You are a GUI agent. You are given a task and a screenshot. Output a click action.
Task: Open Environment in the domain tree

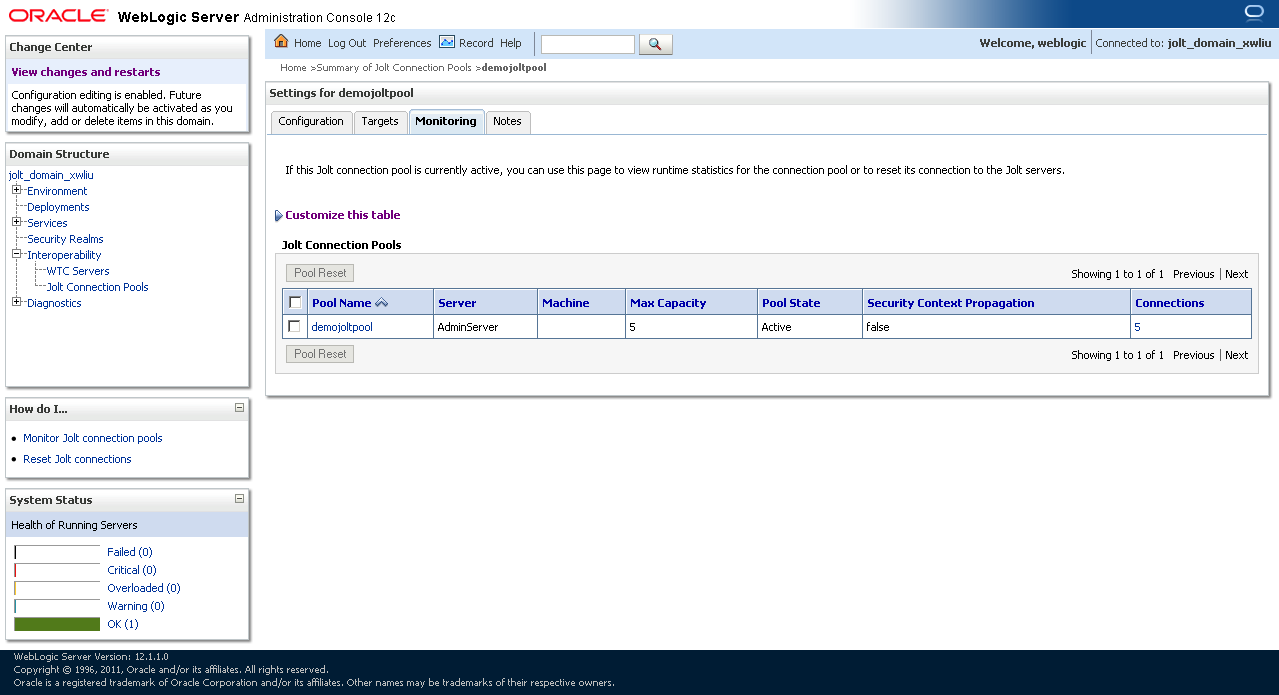[x=57, y=191]
